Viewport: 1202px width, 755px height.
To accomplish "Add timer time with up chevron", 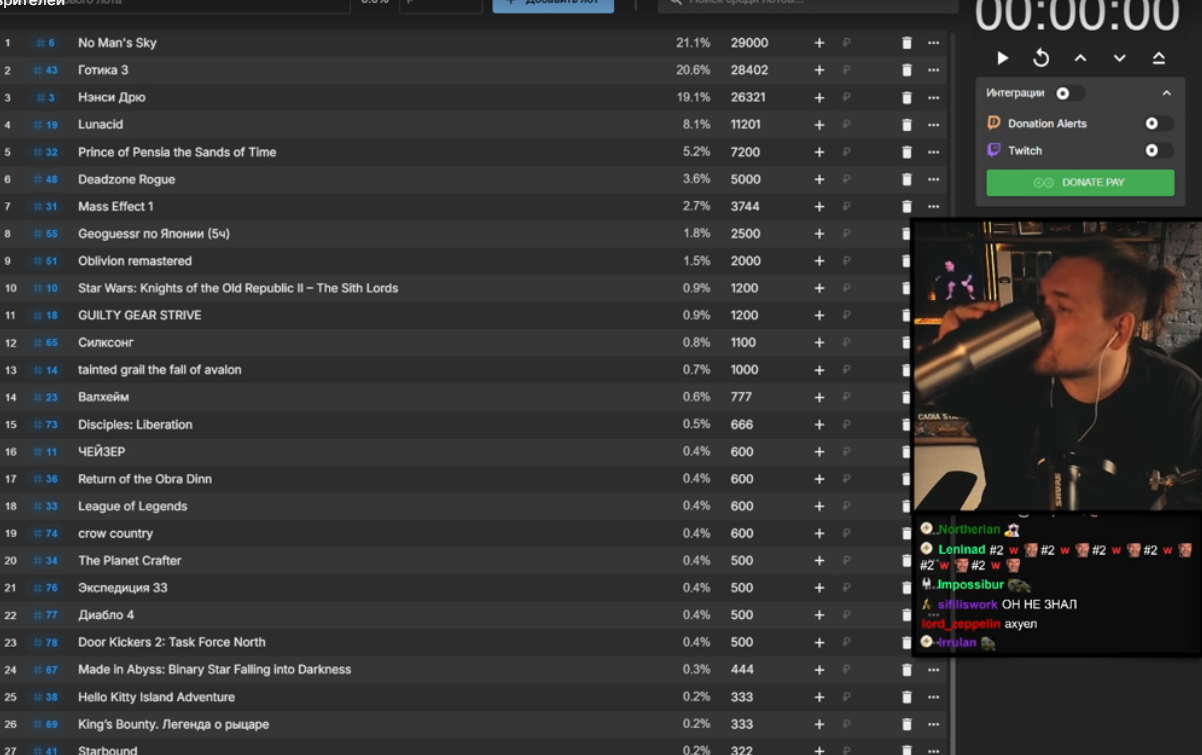I will [1080, 59].
